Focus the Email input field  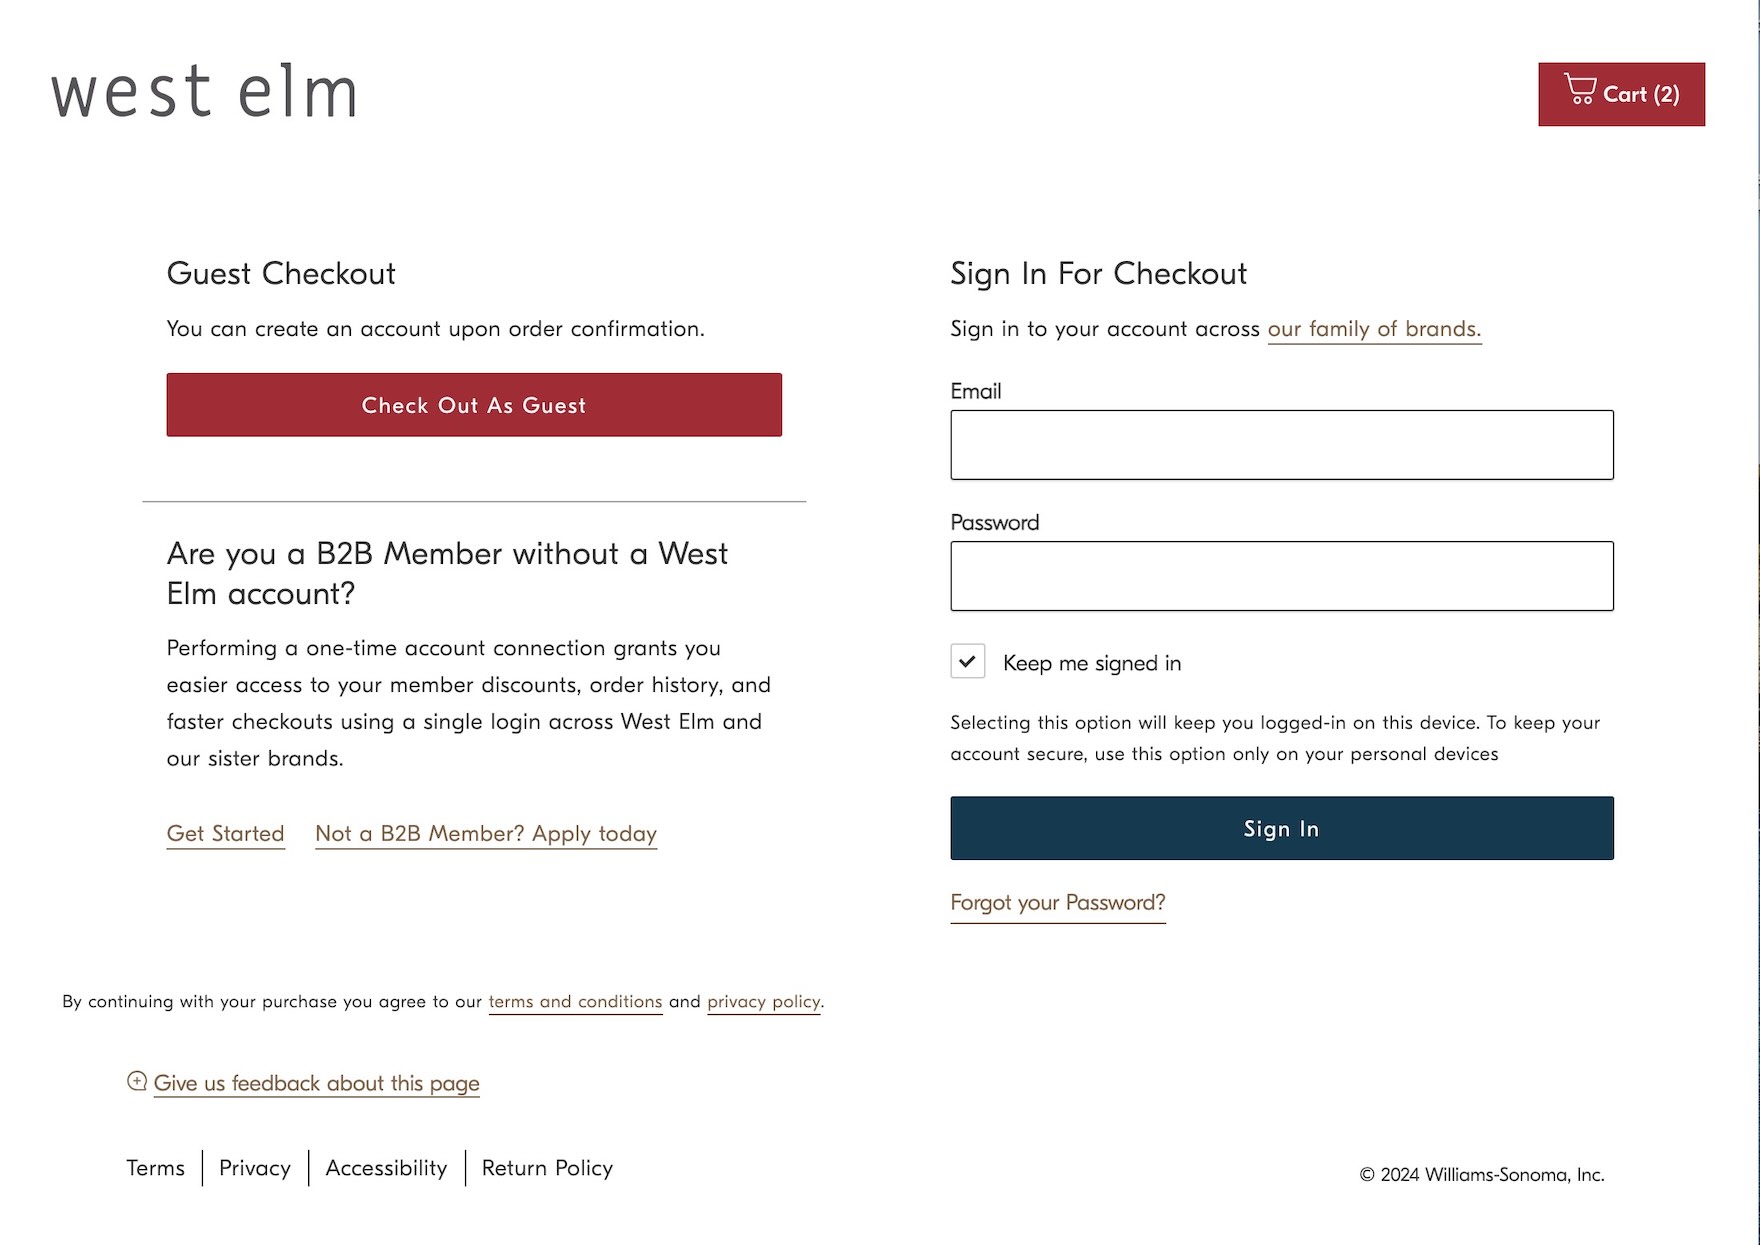click(1281, 445)
